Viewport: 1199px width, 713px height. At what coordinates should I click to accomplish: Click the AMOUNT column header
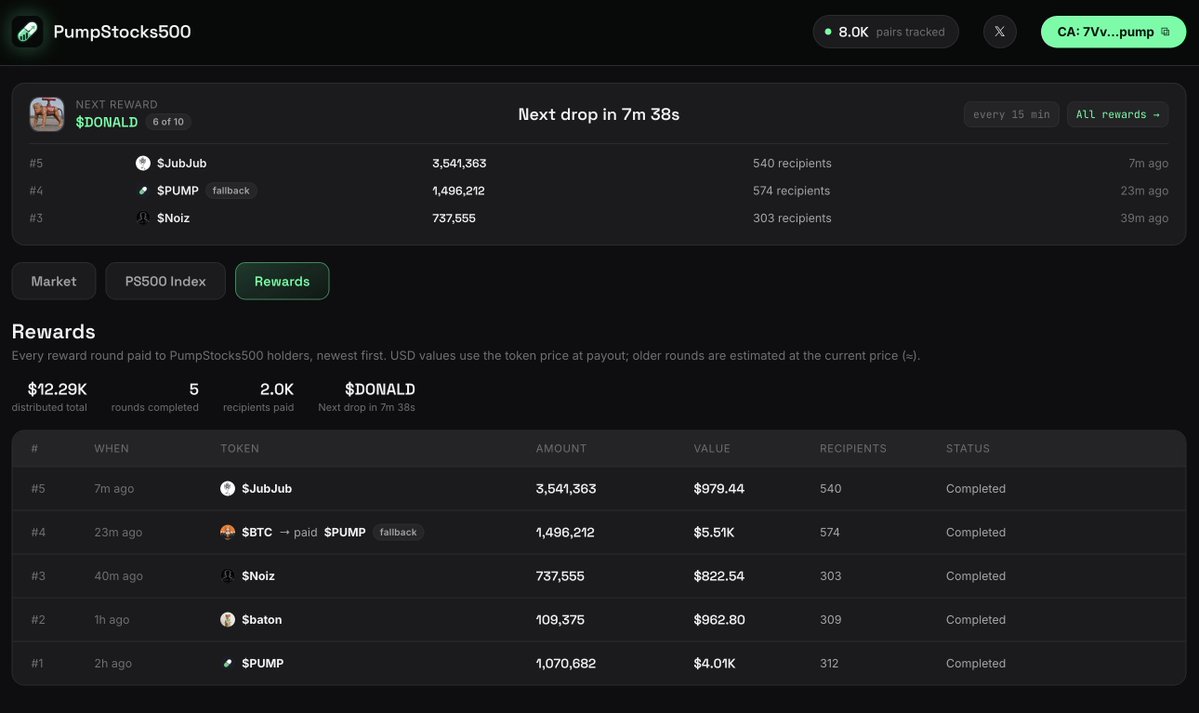(561, 448)
